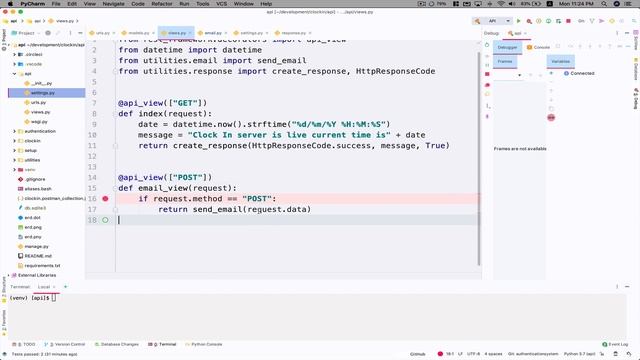The image size is (640, 360).
Task: Switch to the urls.py editor tab
Action: tap(102, 33)
